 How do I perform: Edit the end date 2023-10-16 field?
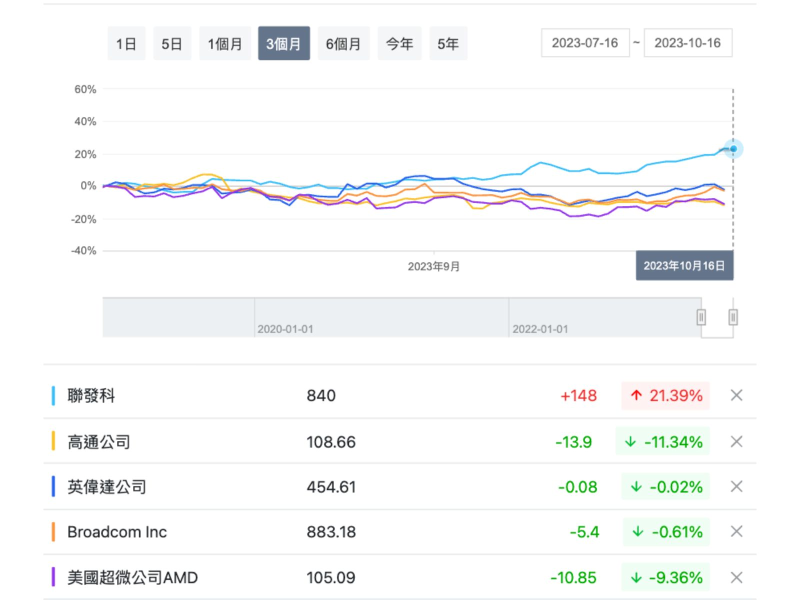pyautogui.click(x=688, y=43)
